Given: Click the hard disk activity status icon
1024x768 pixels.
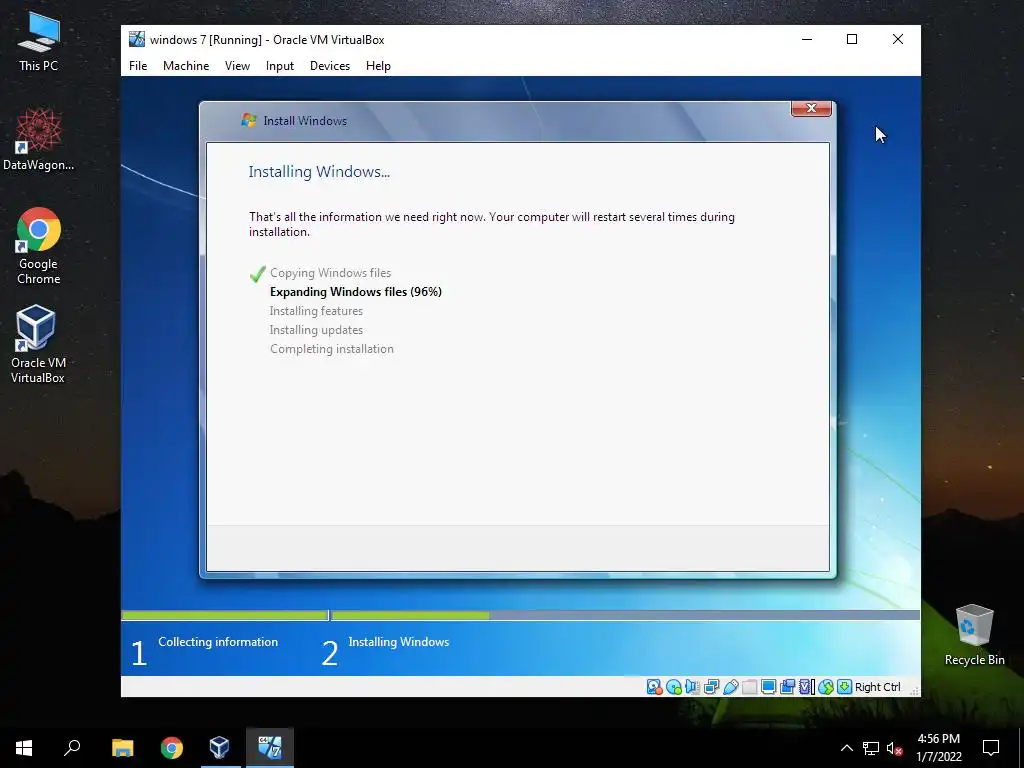Looking at the screenshot, I should coord(654,687).
